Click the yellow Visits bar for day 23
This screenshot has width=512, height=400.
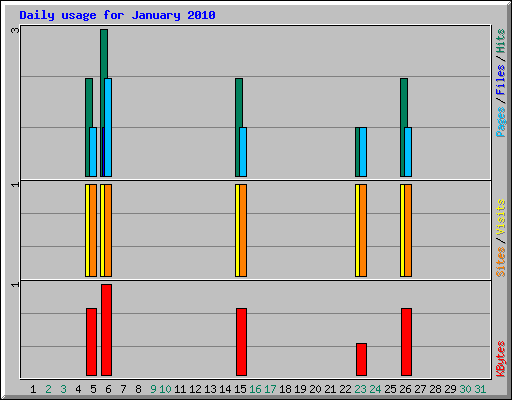[x=357, y=230]
